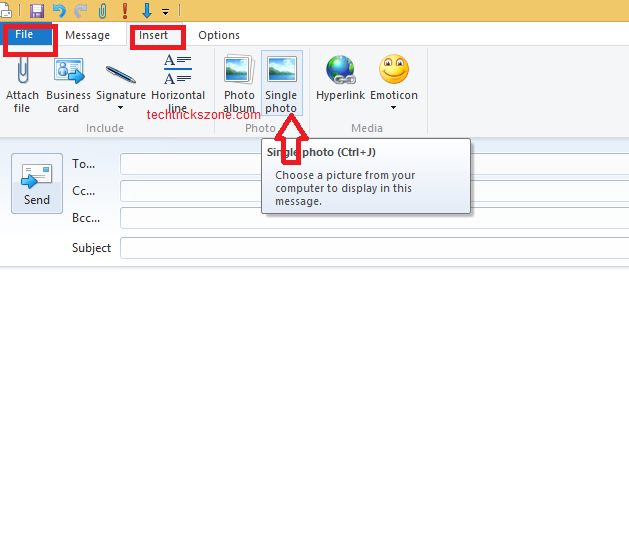
Task: Expand the Signature dropdown
Action: pyautogui.click(x=121, y=107)
